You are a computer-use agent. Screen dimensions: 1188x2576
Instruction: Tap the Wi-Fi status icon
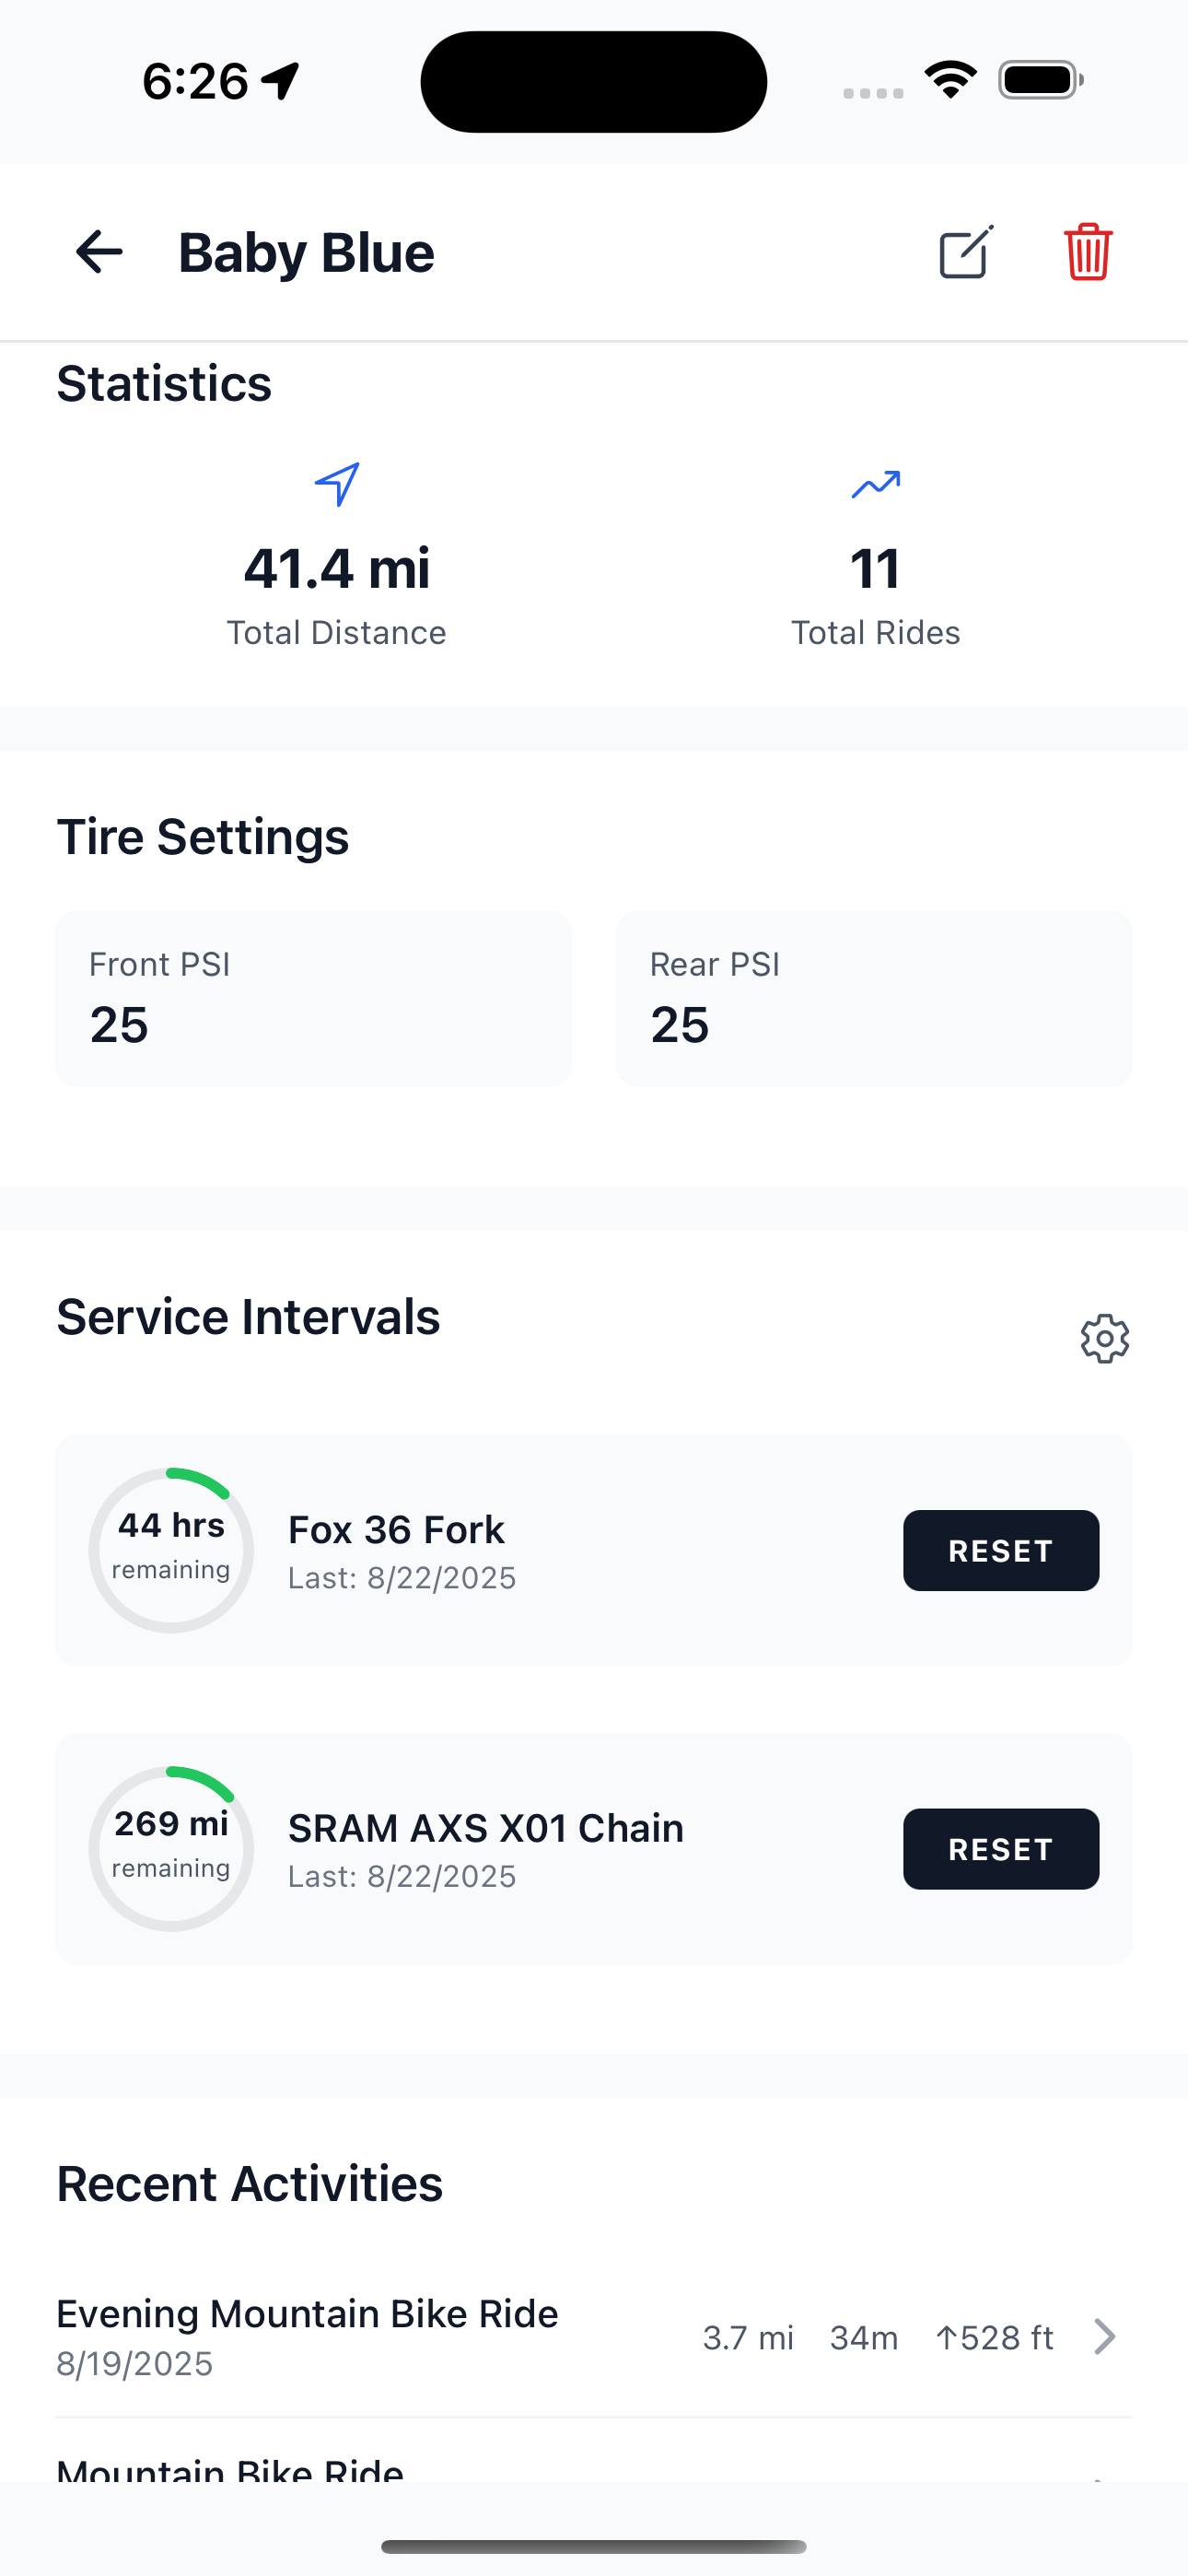(x=950, y=80)
